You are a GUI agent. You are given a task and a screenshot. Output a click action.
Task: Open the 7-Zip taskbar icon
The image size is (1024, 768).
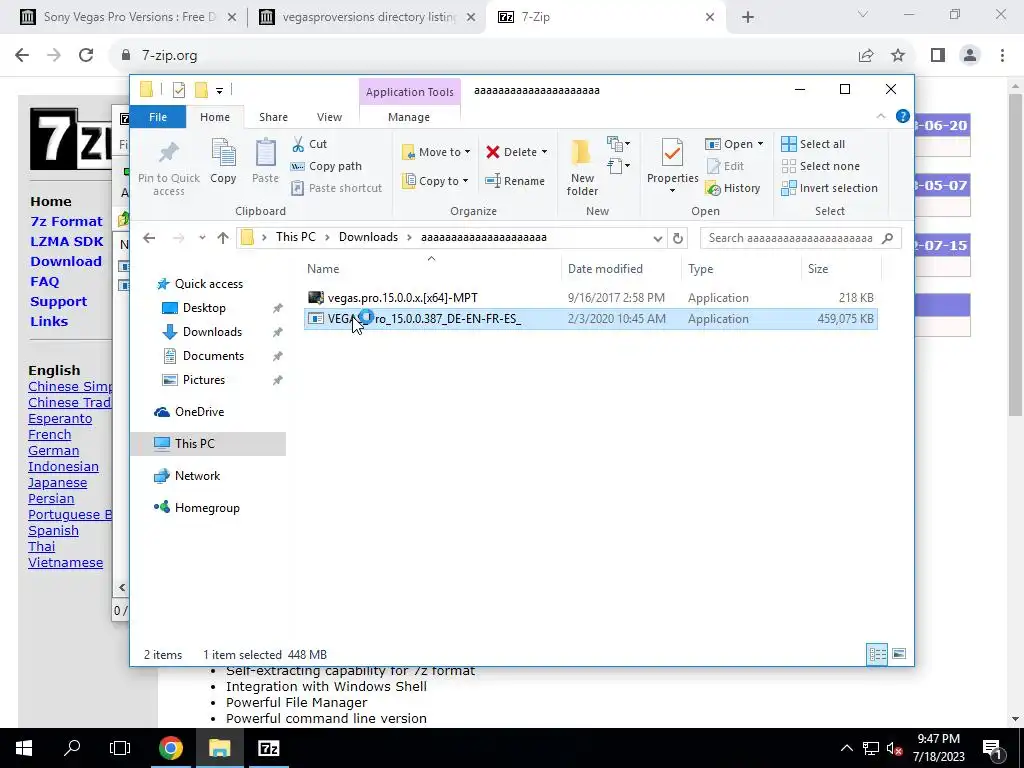pos(268,748)
